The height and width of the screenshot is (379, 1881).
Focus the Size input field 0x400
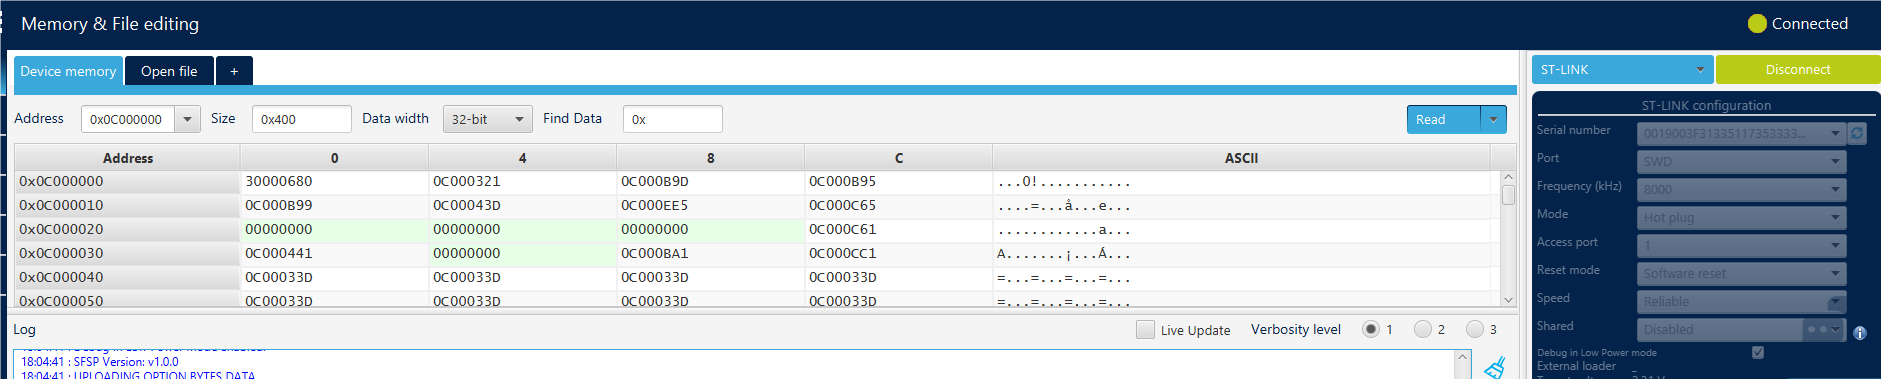pos(301,119)
